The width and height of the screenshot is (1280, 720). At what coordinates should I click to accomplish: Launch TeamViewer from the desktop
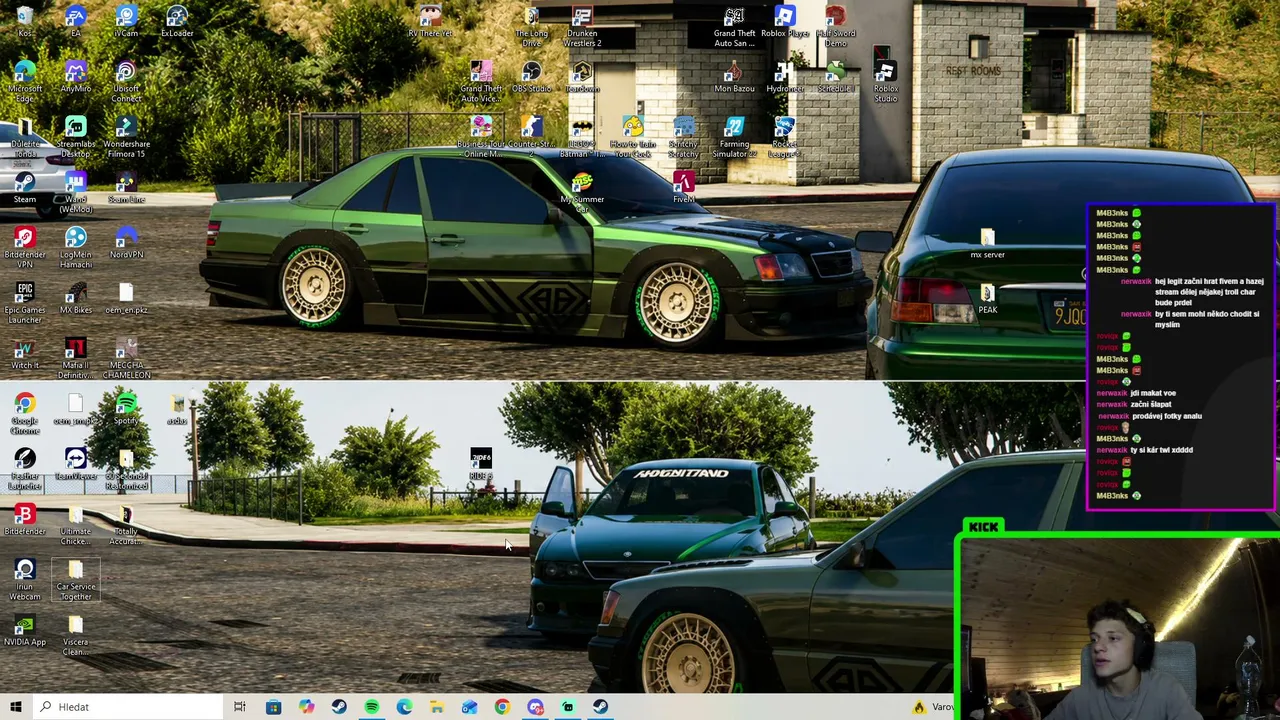(75, 463)
